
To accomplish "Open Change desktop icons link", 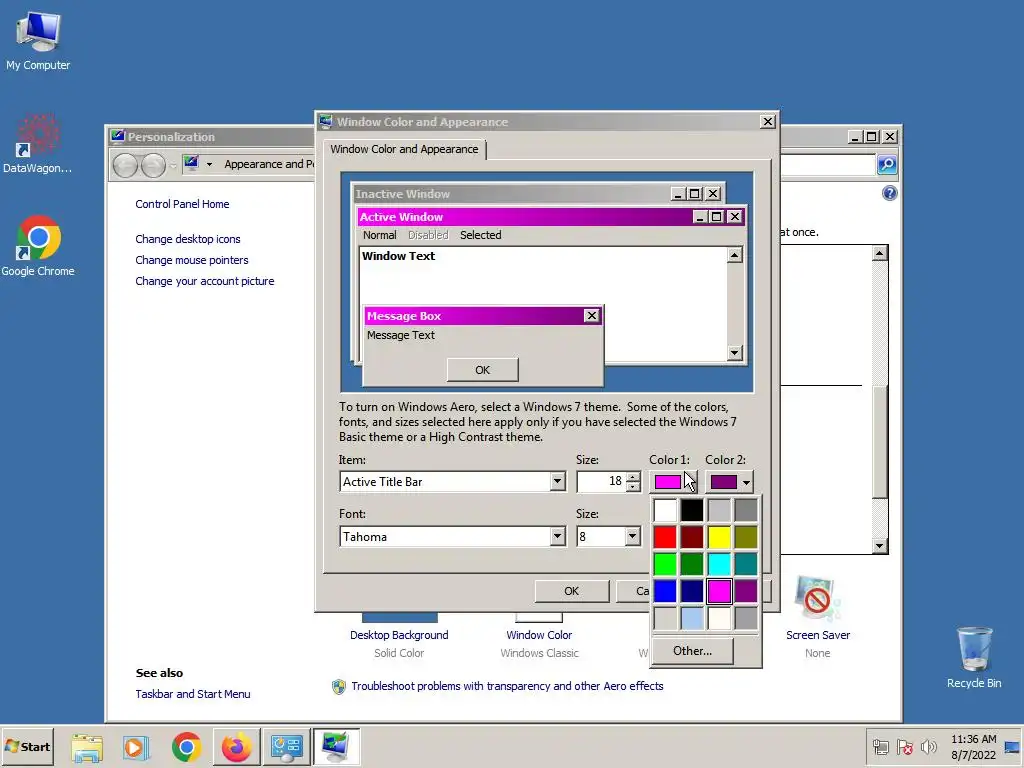I will coord(188,239).
